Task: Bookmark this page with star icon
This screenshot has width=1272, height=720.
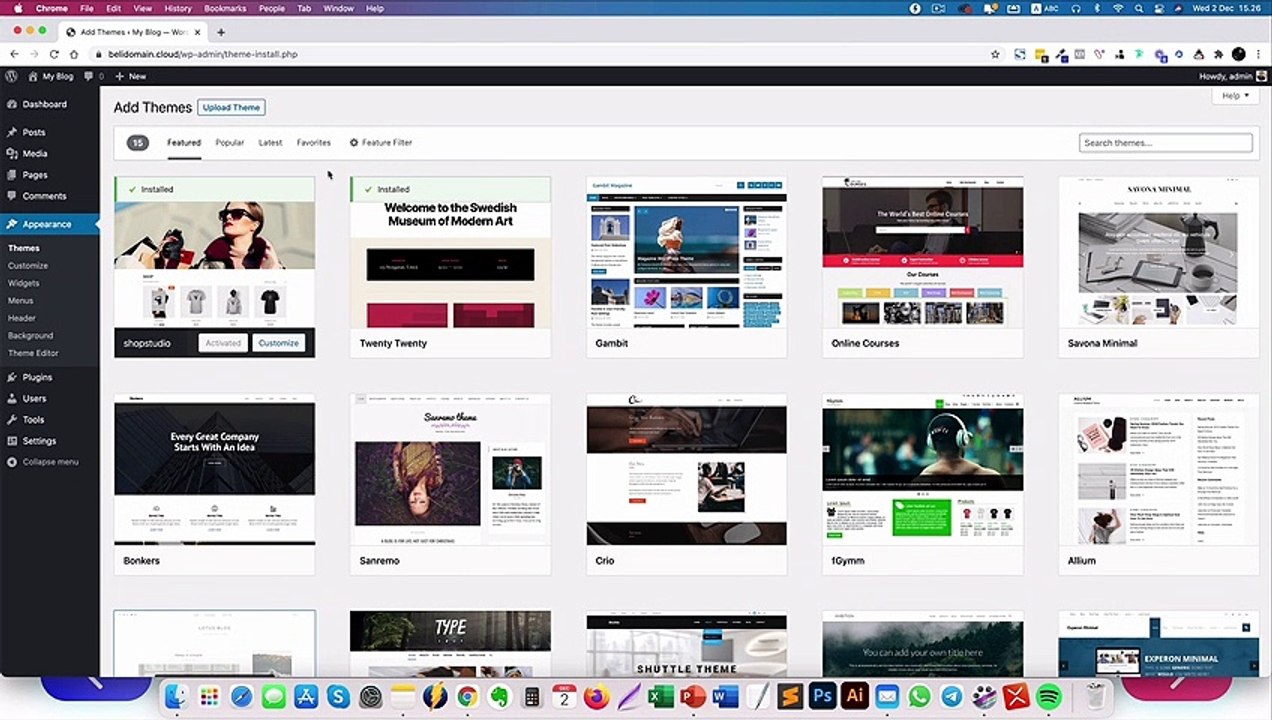Action: [995, 54]
